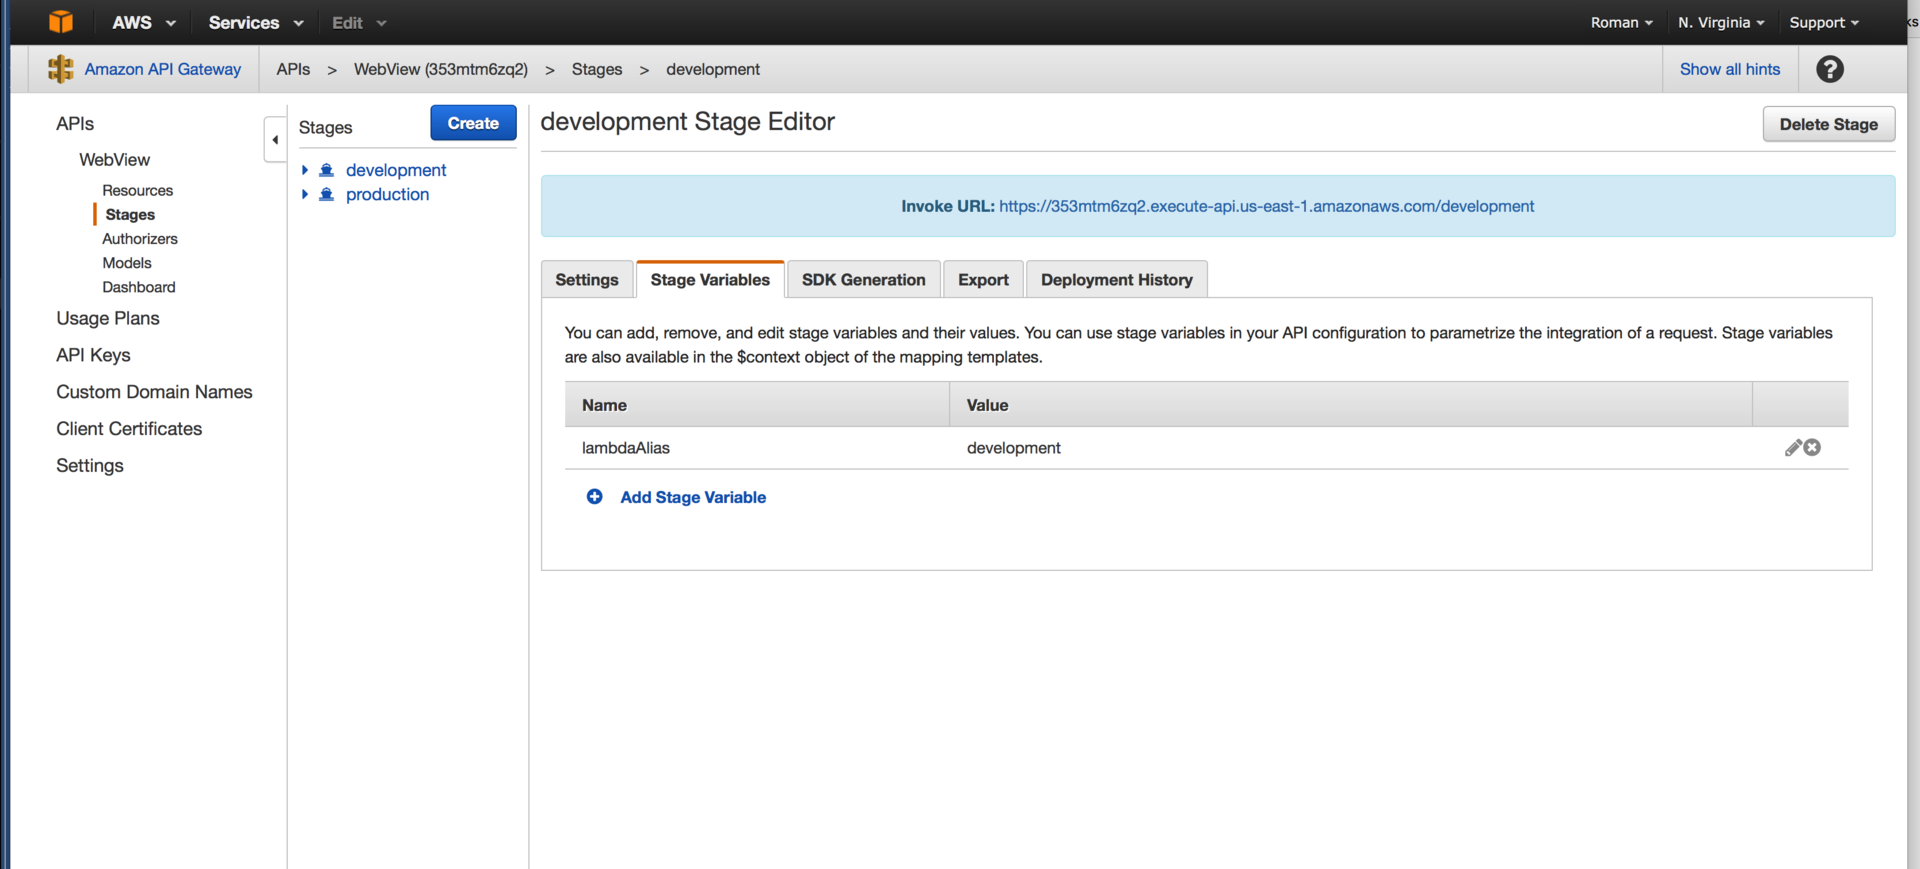The width and height of the screenshot is (1920, 869).
Task: Click the production stage icon
Action: (x=326, y=194)
